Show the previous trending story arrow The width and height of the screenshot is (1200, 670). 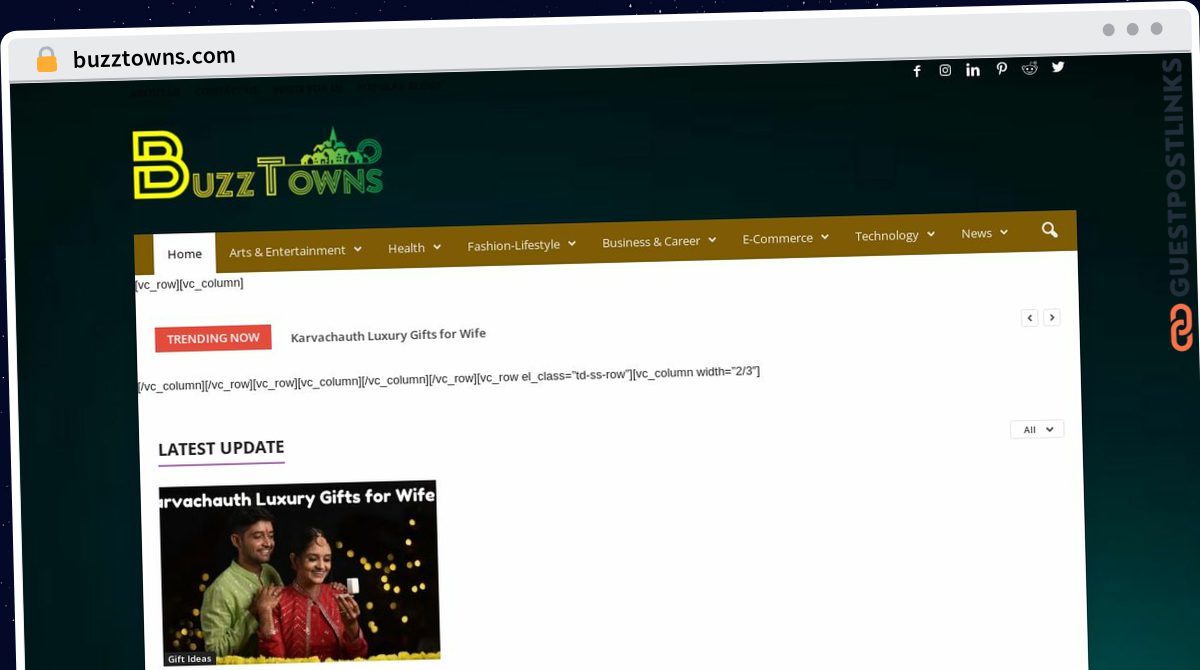pos(1030,317)
